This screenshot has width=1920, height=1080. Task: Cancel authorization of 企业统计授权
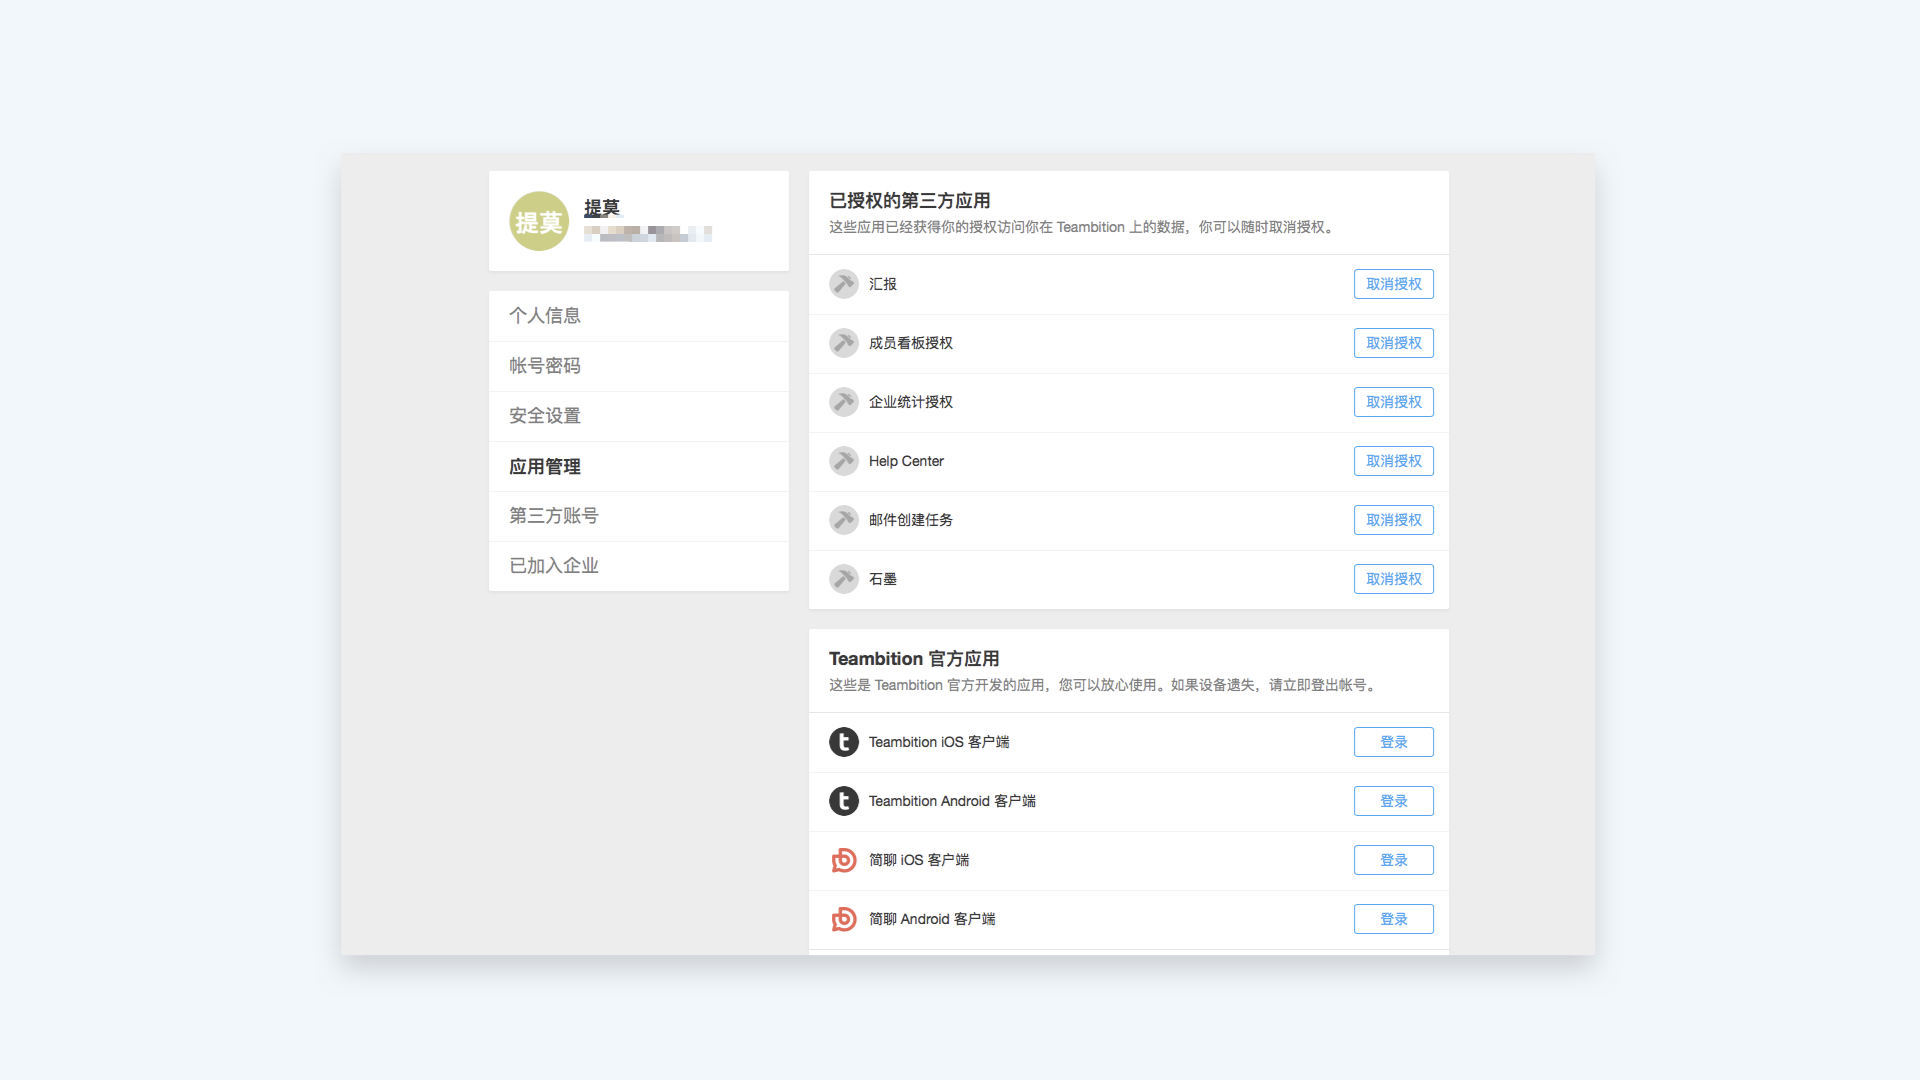(1394, 402)
